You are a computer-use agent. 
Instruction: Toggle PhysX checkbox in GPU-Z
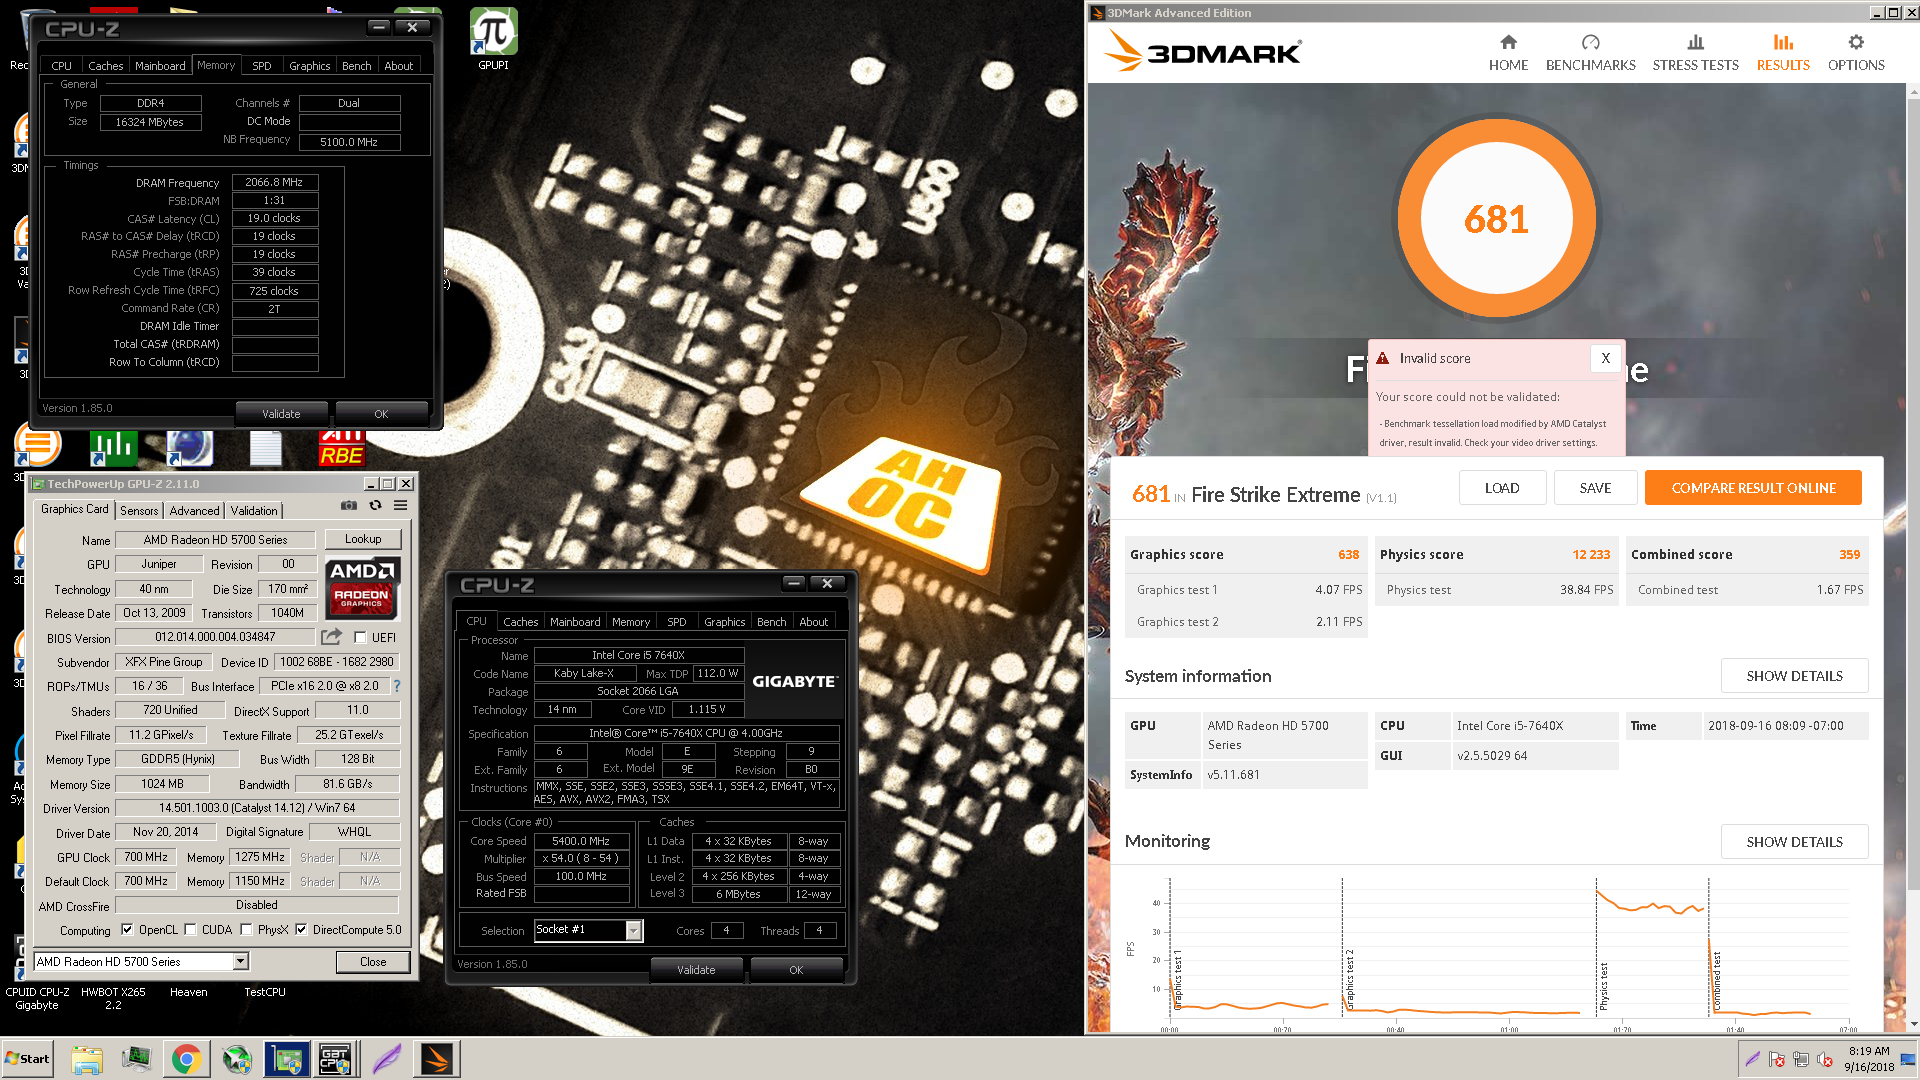tap(246, 930)
